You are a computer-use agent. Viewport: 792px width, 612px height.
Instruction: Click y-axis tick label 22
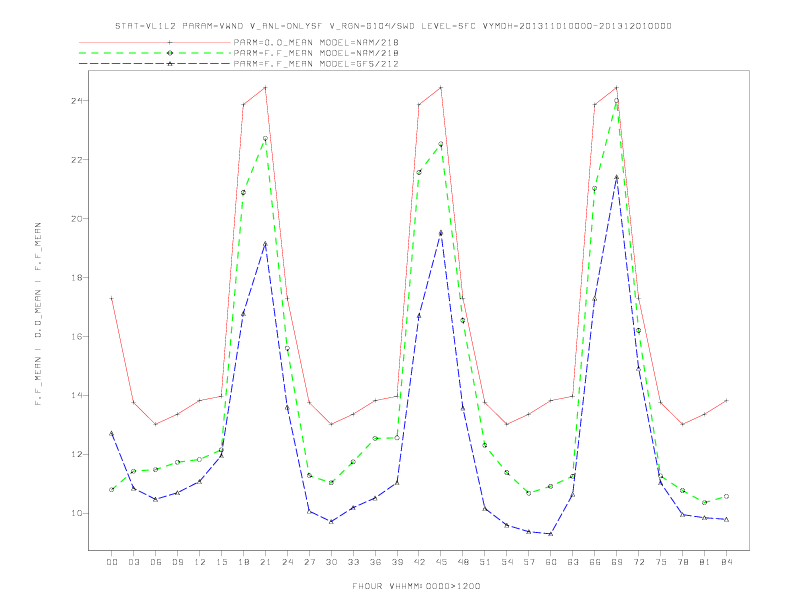77,160
